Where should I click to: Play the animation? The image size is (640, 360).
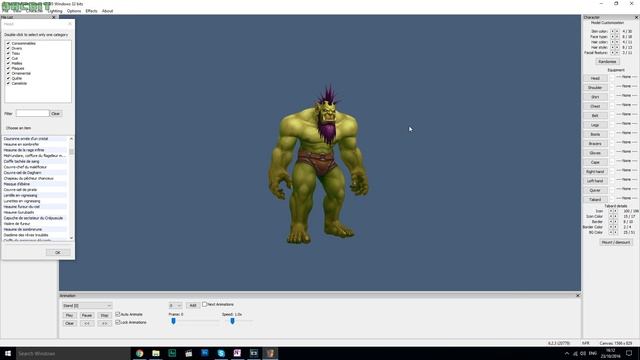(69, 316)
